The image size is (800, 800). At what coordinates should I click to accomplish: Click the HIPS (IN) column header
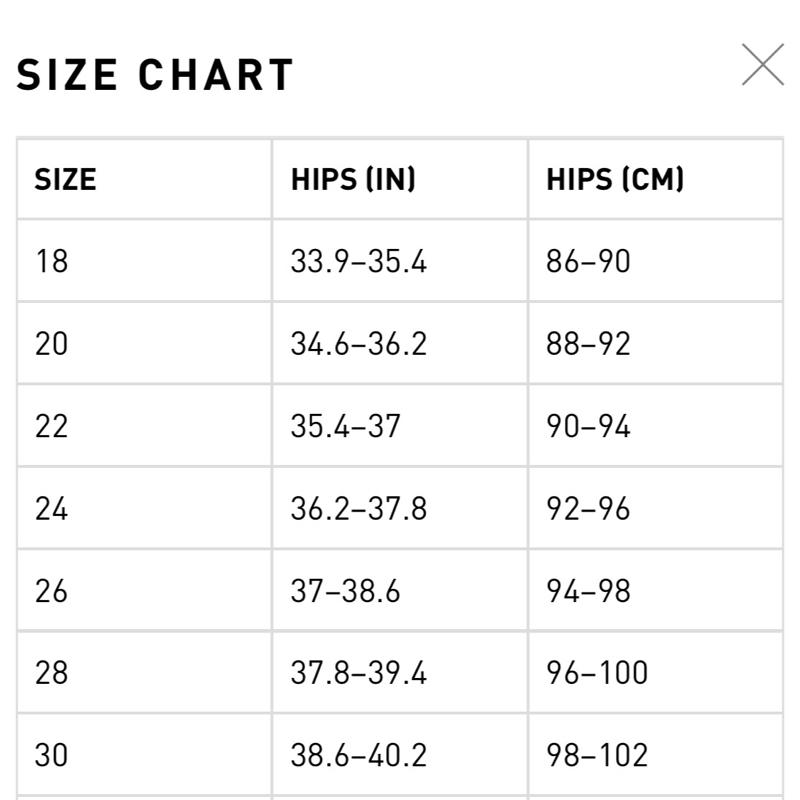pos(400,179)
